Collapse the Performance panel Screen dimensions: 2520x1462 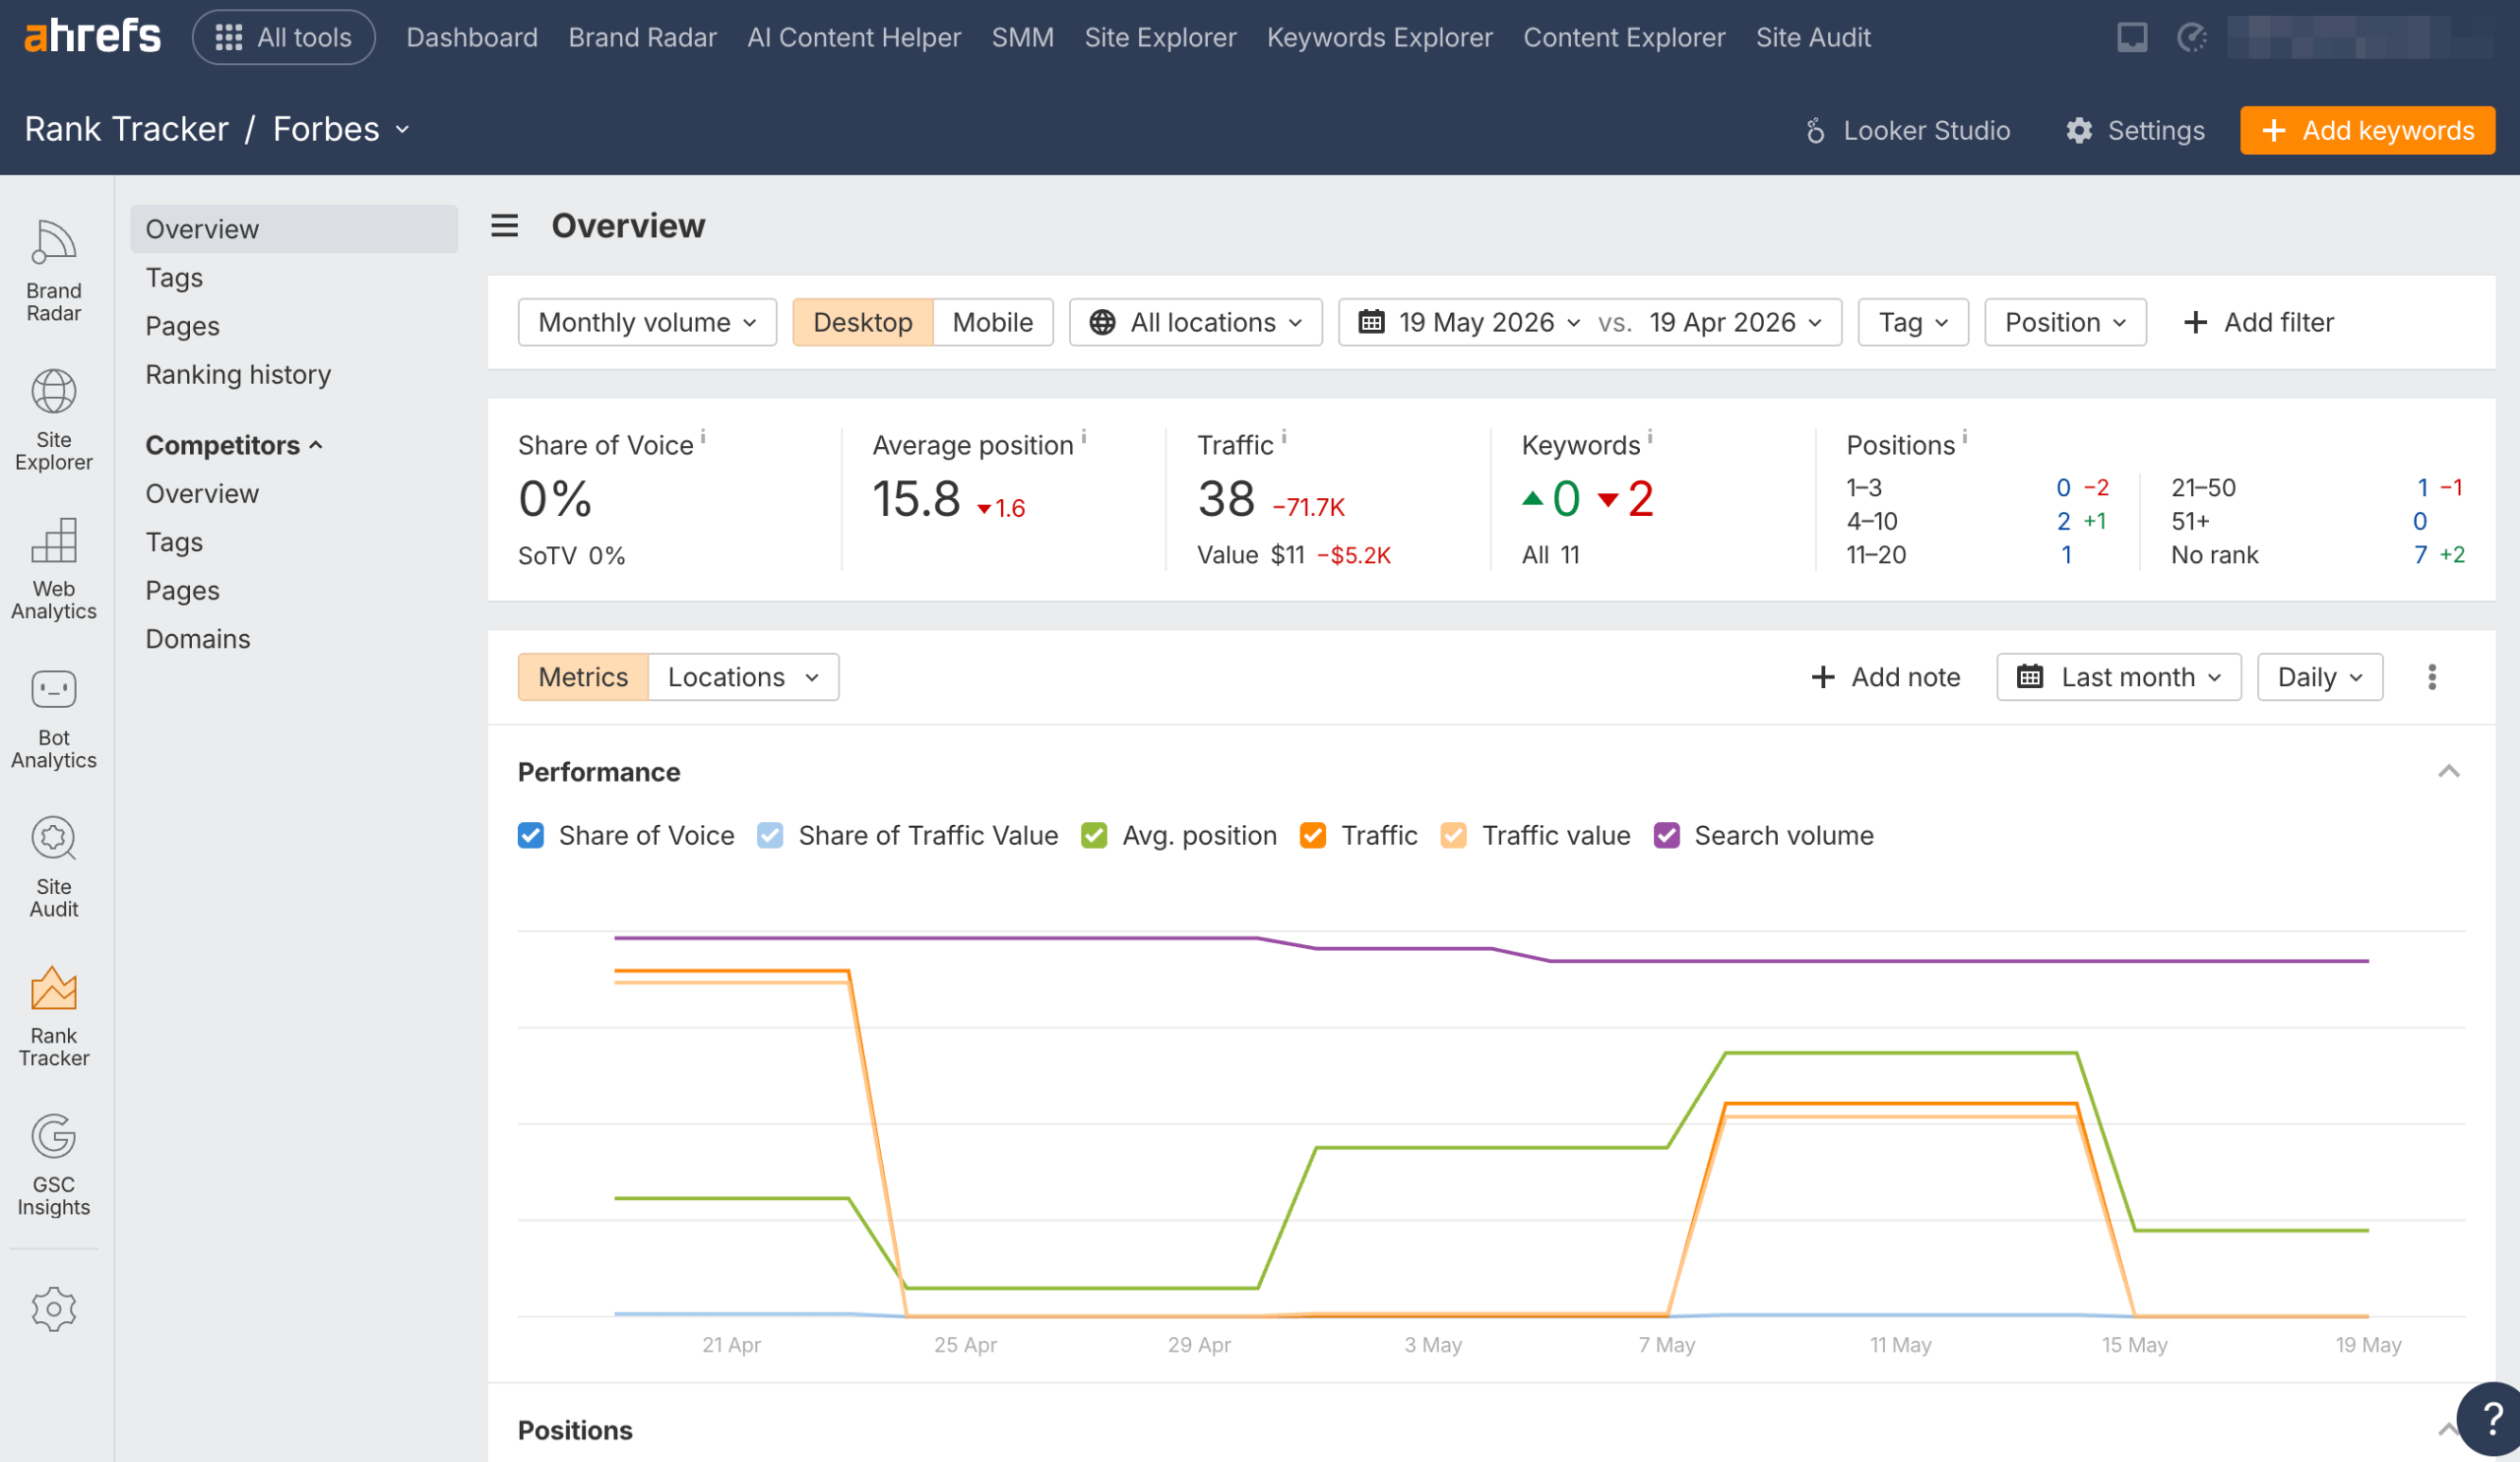[2449, 772]
